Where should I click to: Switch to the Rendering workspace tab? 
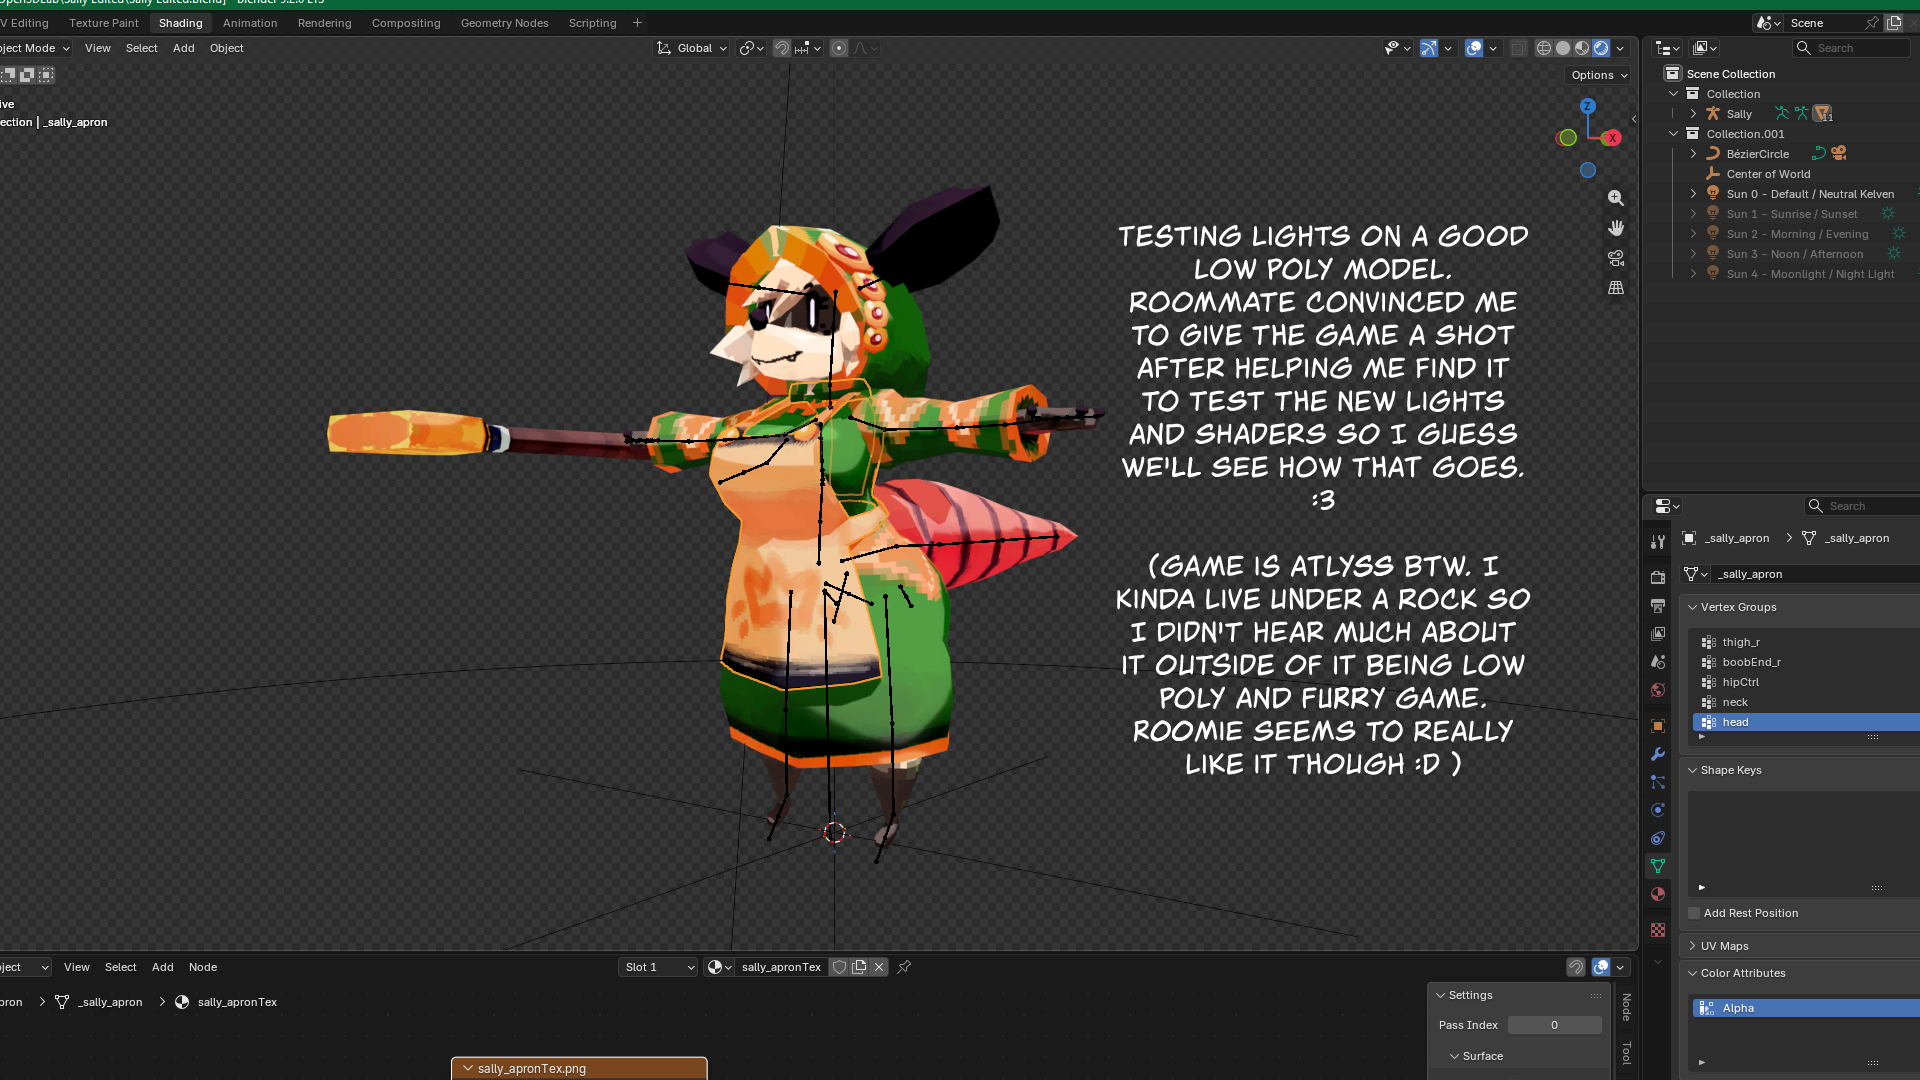pyautogui.click(x=325, y=23)
